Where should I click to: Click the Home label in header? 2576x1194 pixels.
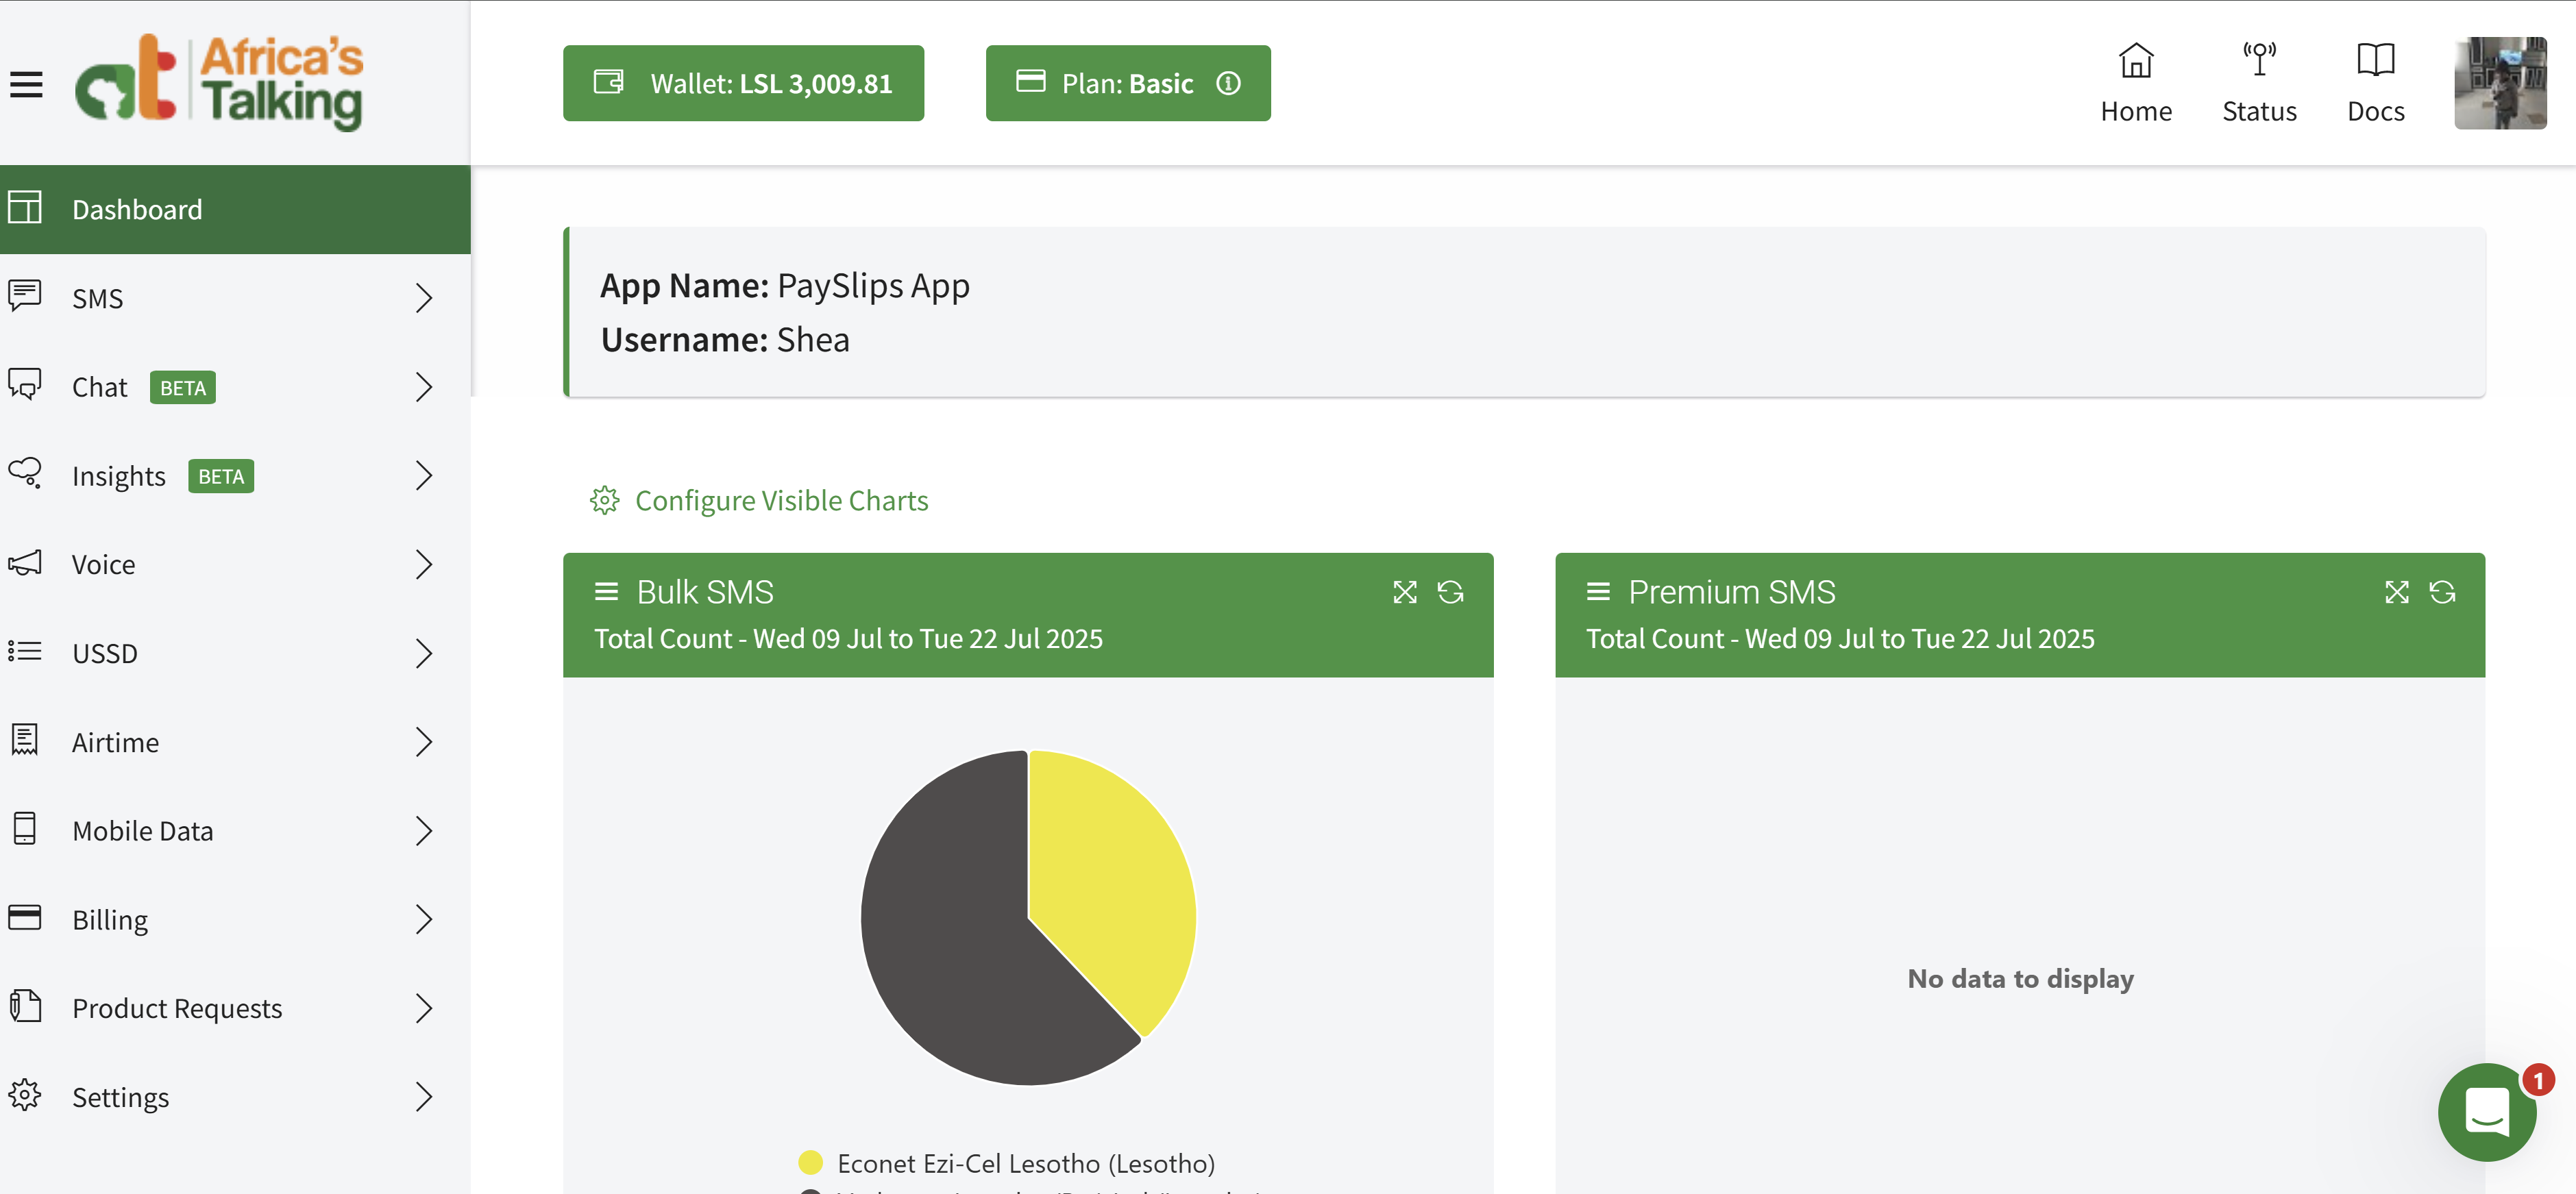tap(2136, 111)
